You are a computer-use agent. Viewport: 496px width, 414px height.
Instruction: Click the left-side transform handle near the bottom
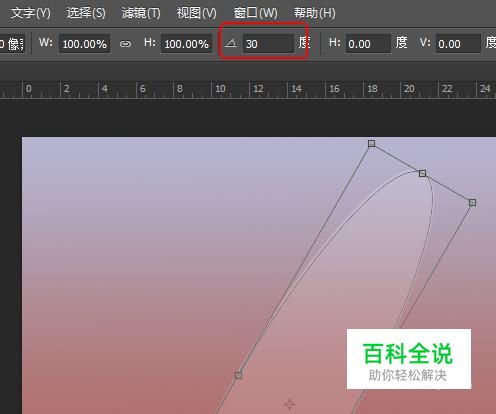[238, 375]
